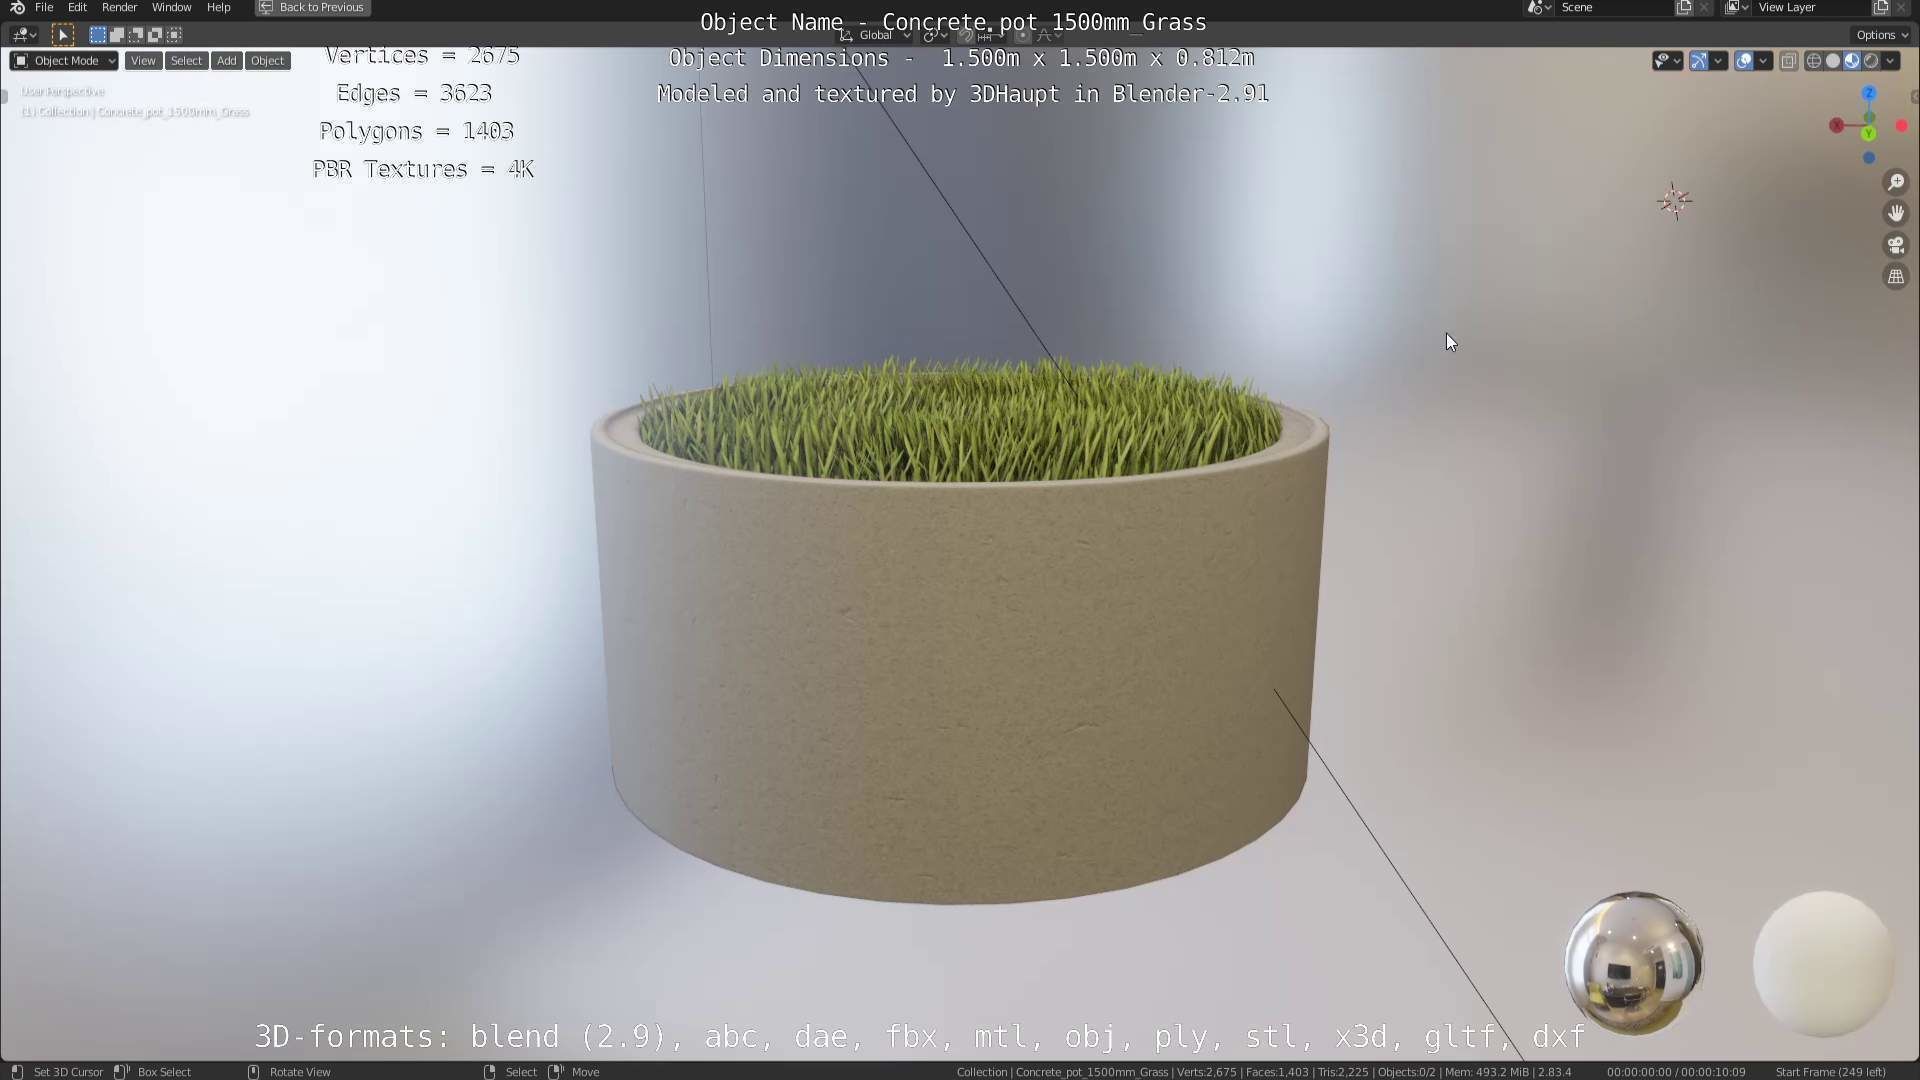1920x1080 pixels.
Task: Toggle the camera view icon
Action: coord(1895,245)
